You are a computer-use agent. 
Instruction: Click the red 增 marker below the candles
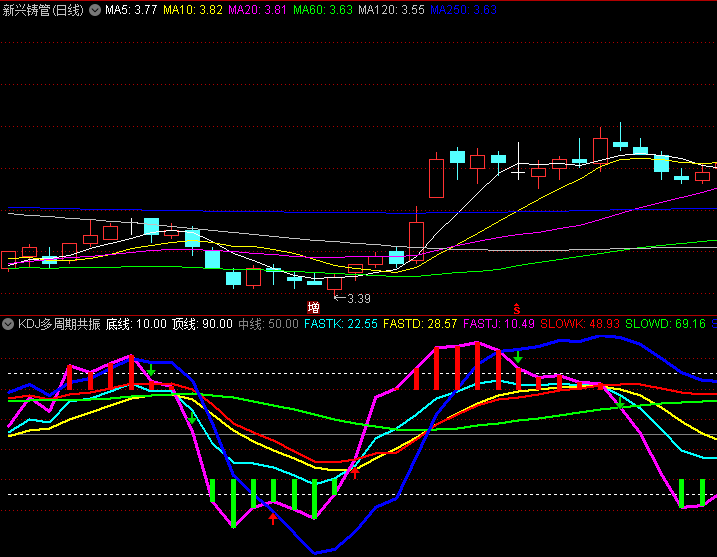(x=314, y=308)
